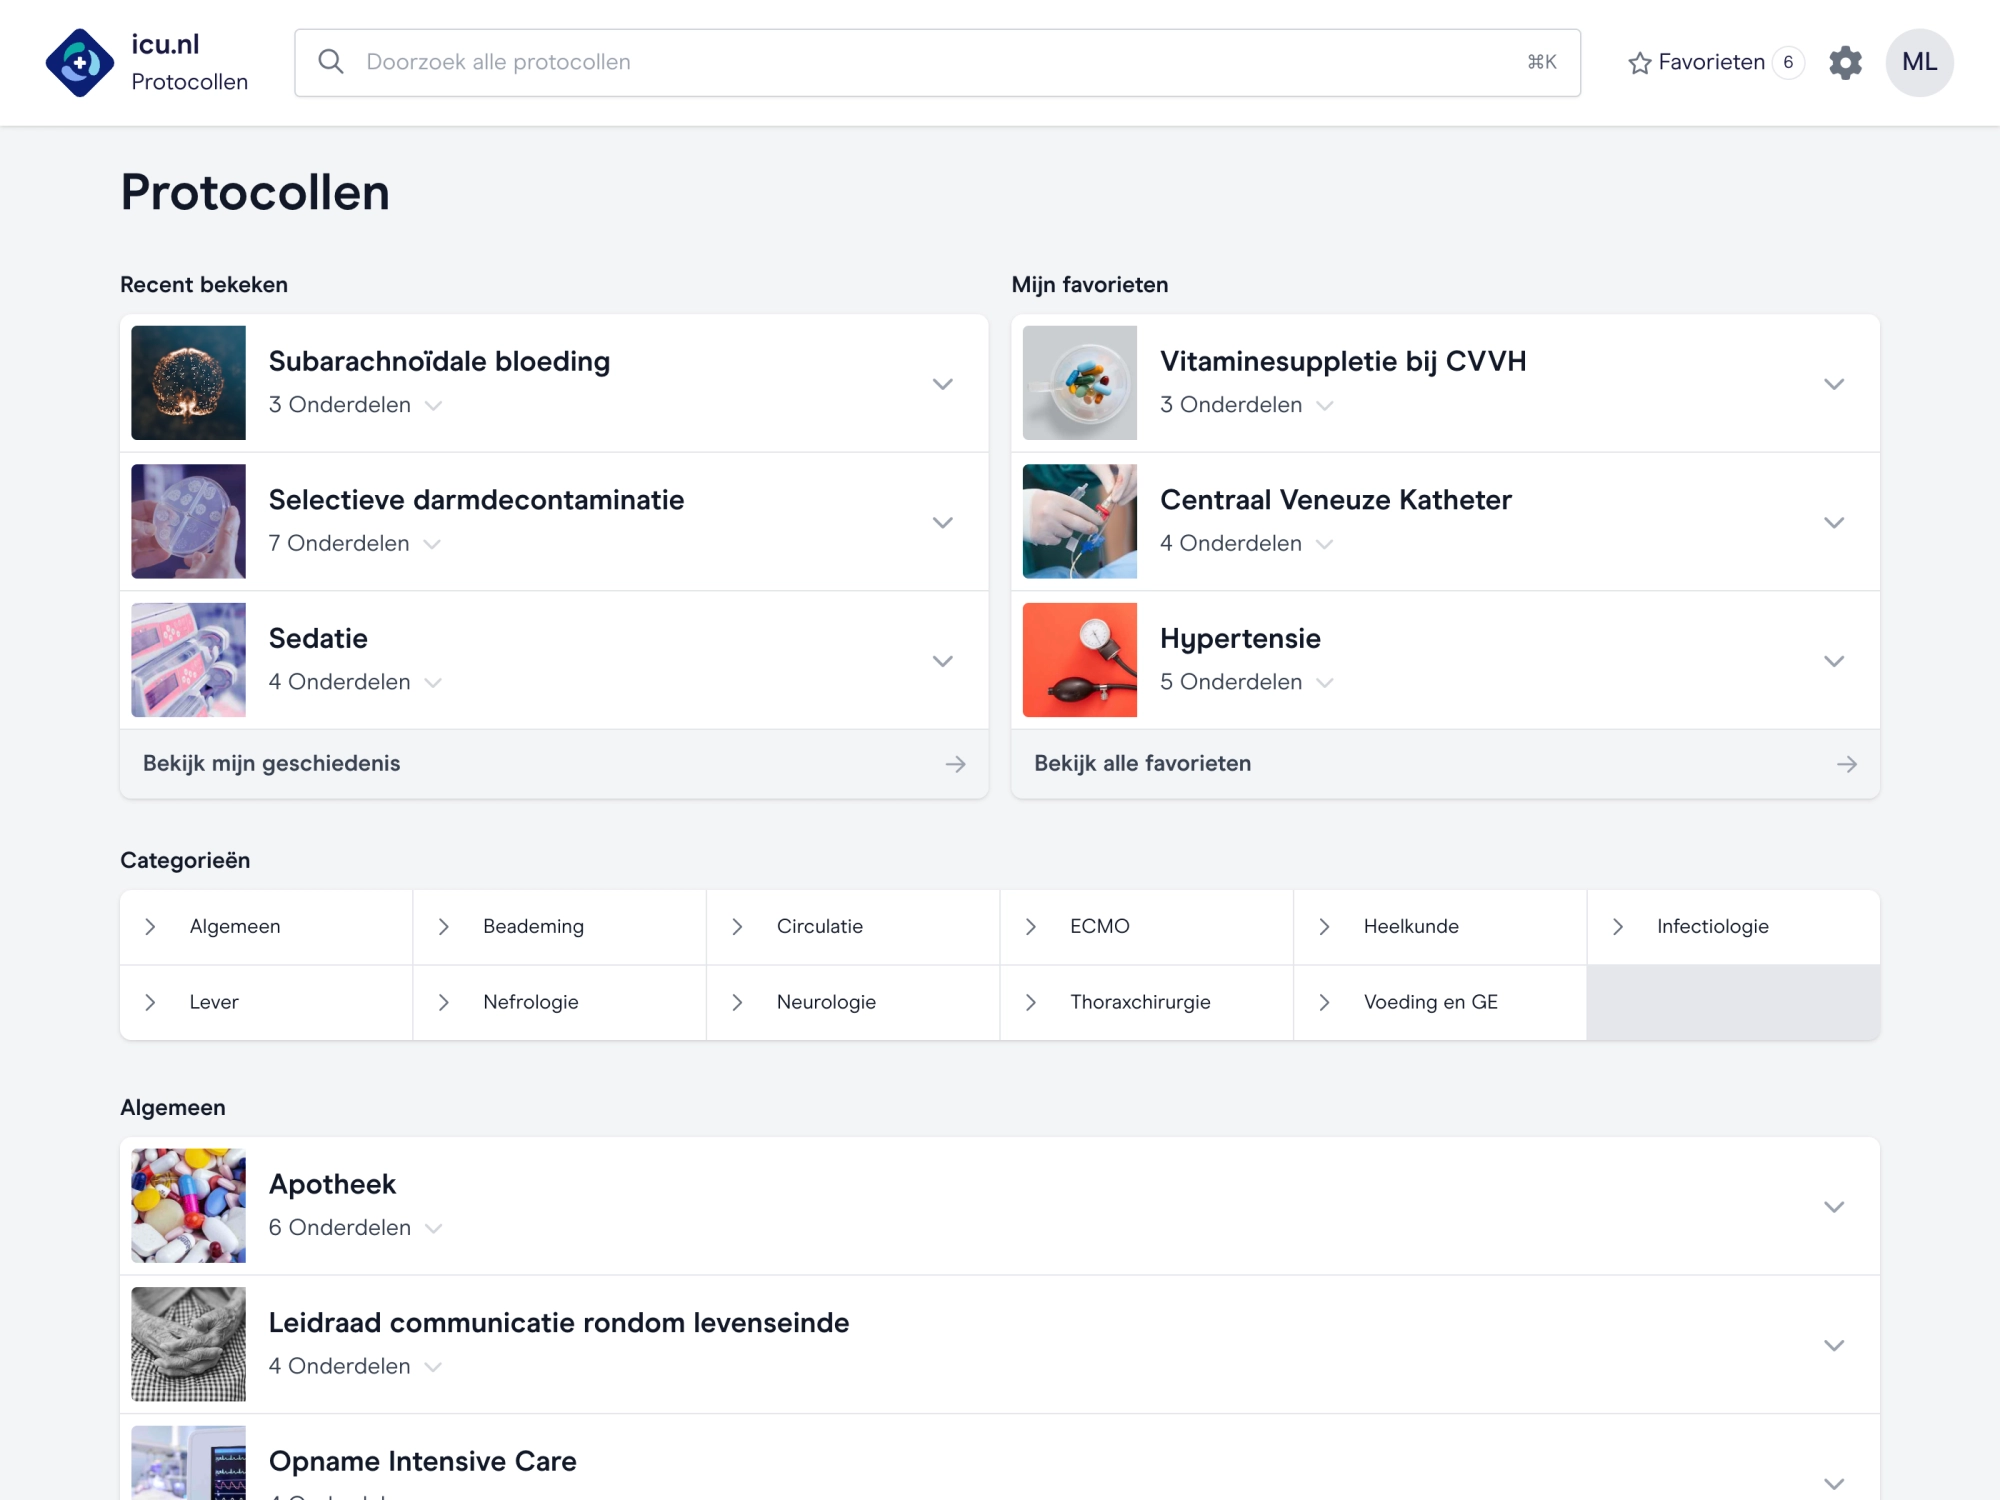Viewport: 2000px width, 1500px height.
Task: Click the Favorieten star icon
Action: pyautogui.click(x=1639, y=63)
